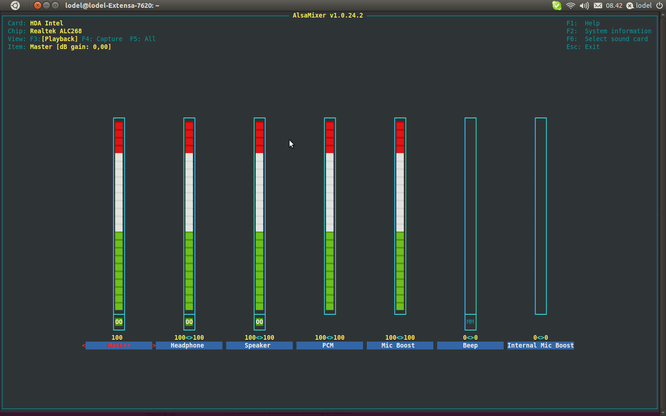
Task: Click the Headphone volume bar
Action: tap(189, 216)
